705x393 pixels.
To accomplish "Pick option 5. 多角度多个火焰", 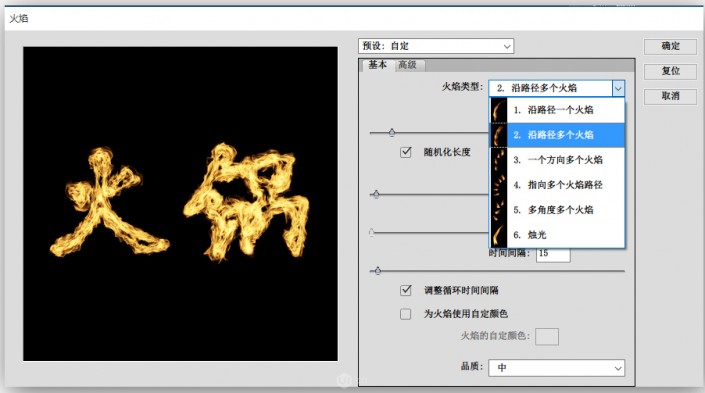I will click(x=557, y=210).
